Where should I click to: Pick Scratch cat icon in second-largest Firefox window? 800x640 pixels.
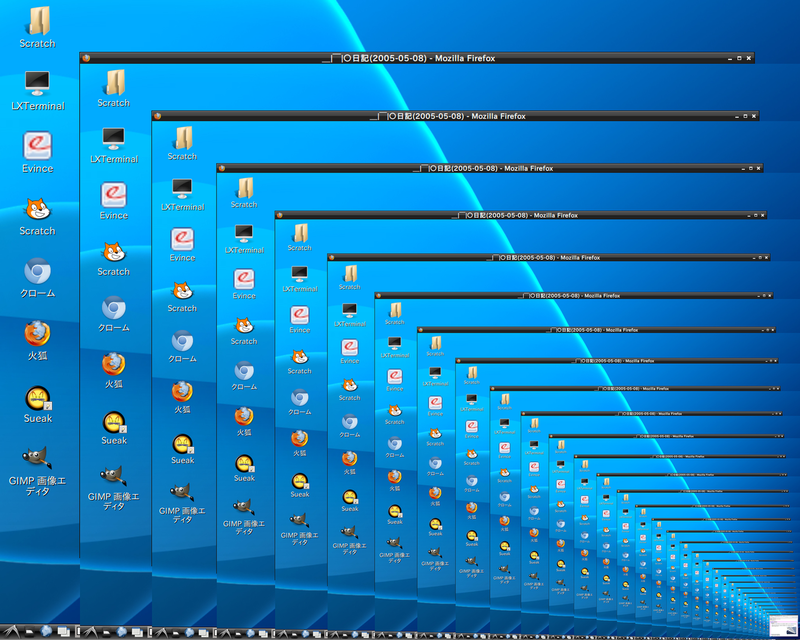tap(183, 291)
